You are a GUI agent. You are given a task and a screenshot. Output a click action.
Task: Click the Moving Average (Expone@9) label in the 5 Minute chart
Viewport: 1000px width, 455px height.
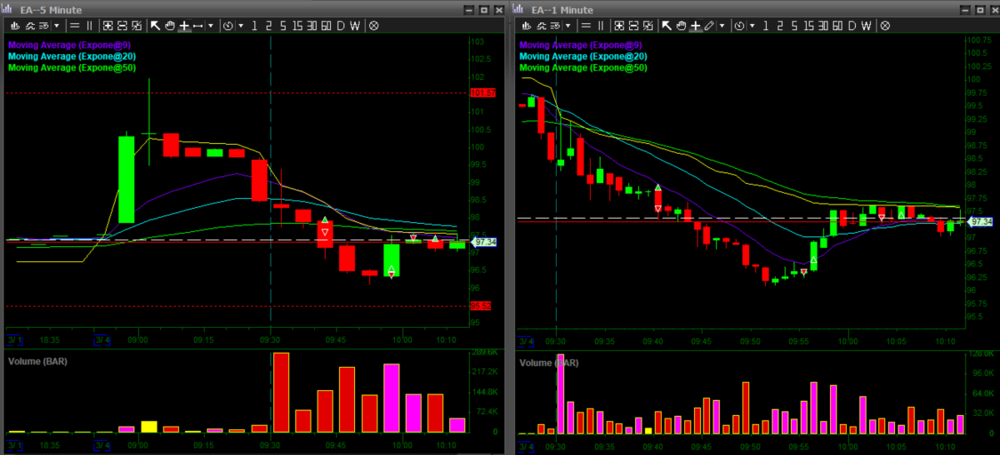click(x=63, y=44)
